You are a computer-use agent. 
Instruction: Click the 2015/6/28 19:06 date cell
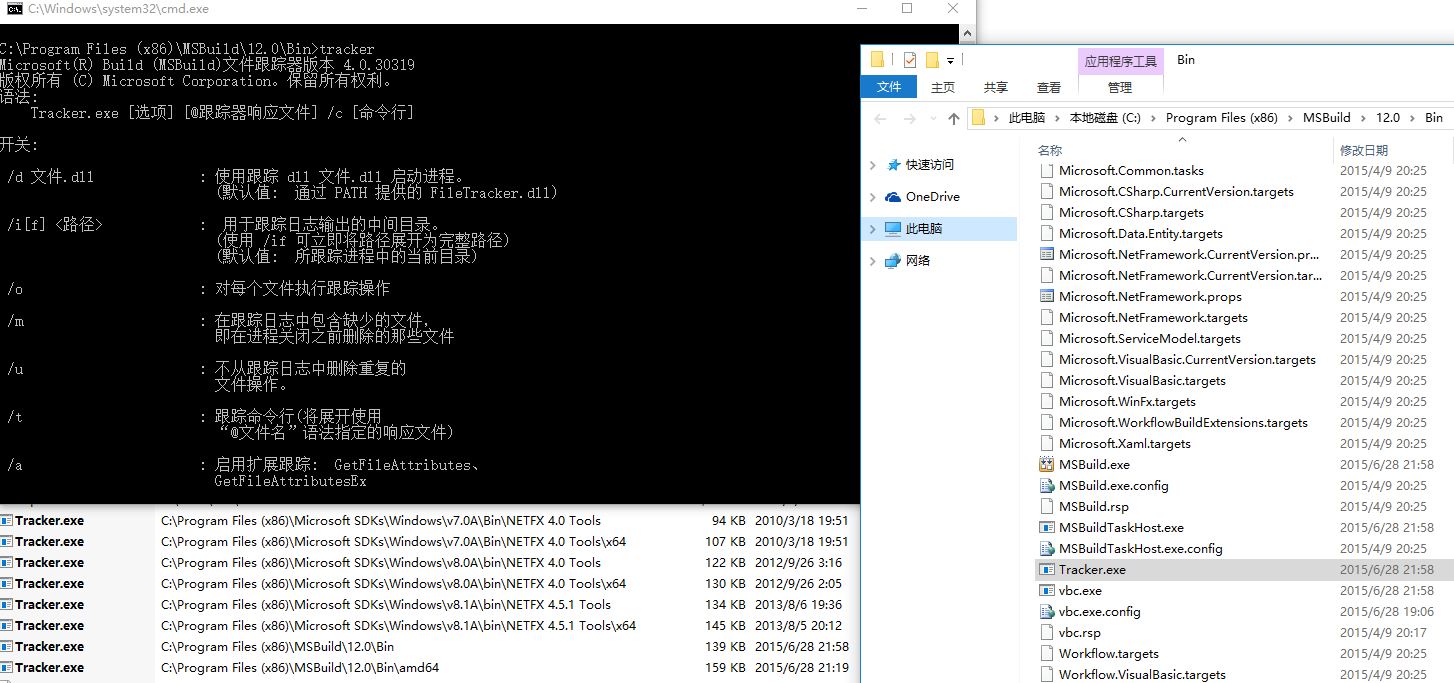[1387, 612]
